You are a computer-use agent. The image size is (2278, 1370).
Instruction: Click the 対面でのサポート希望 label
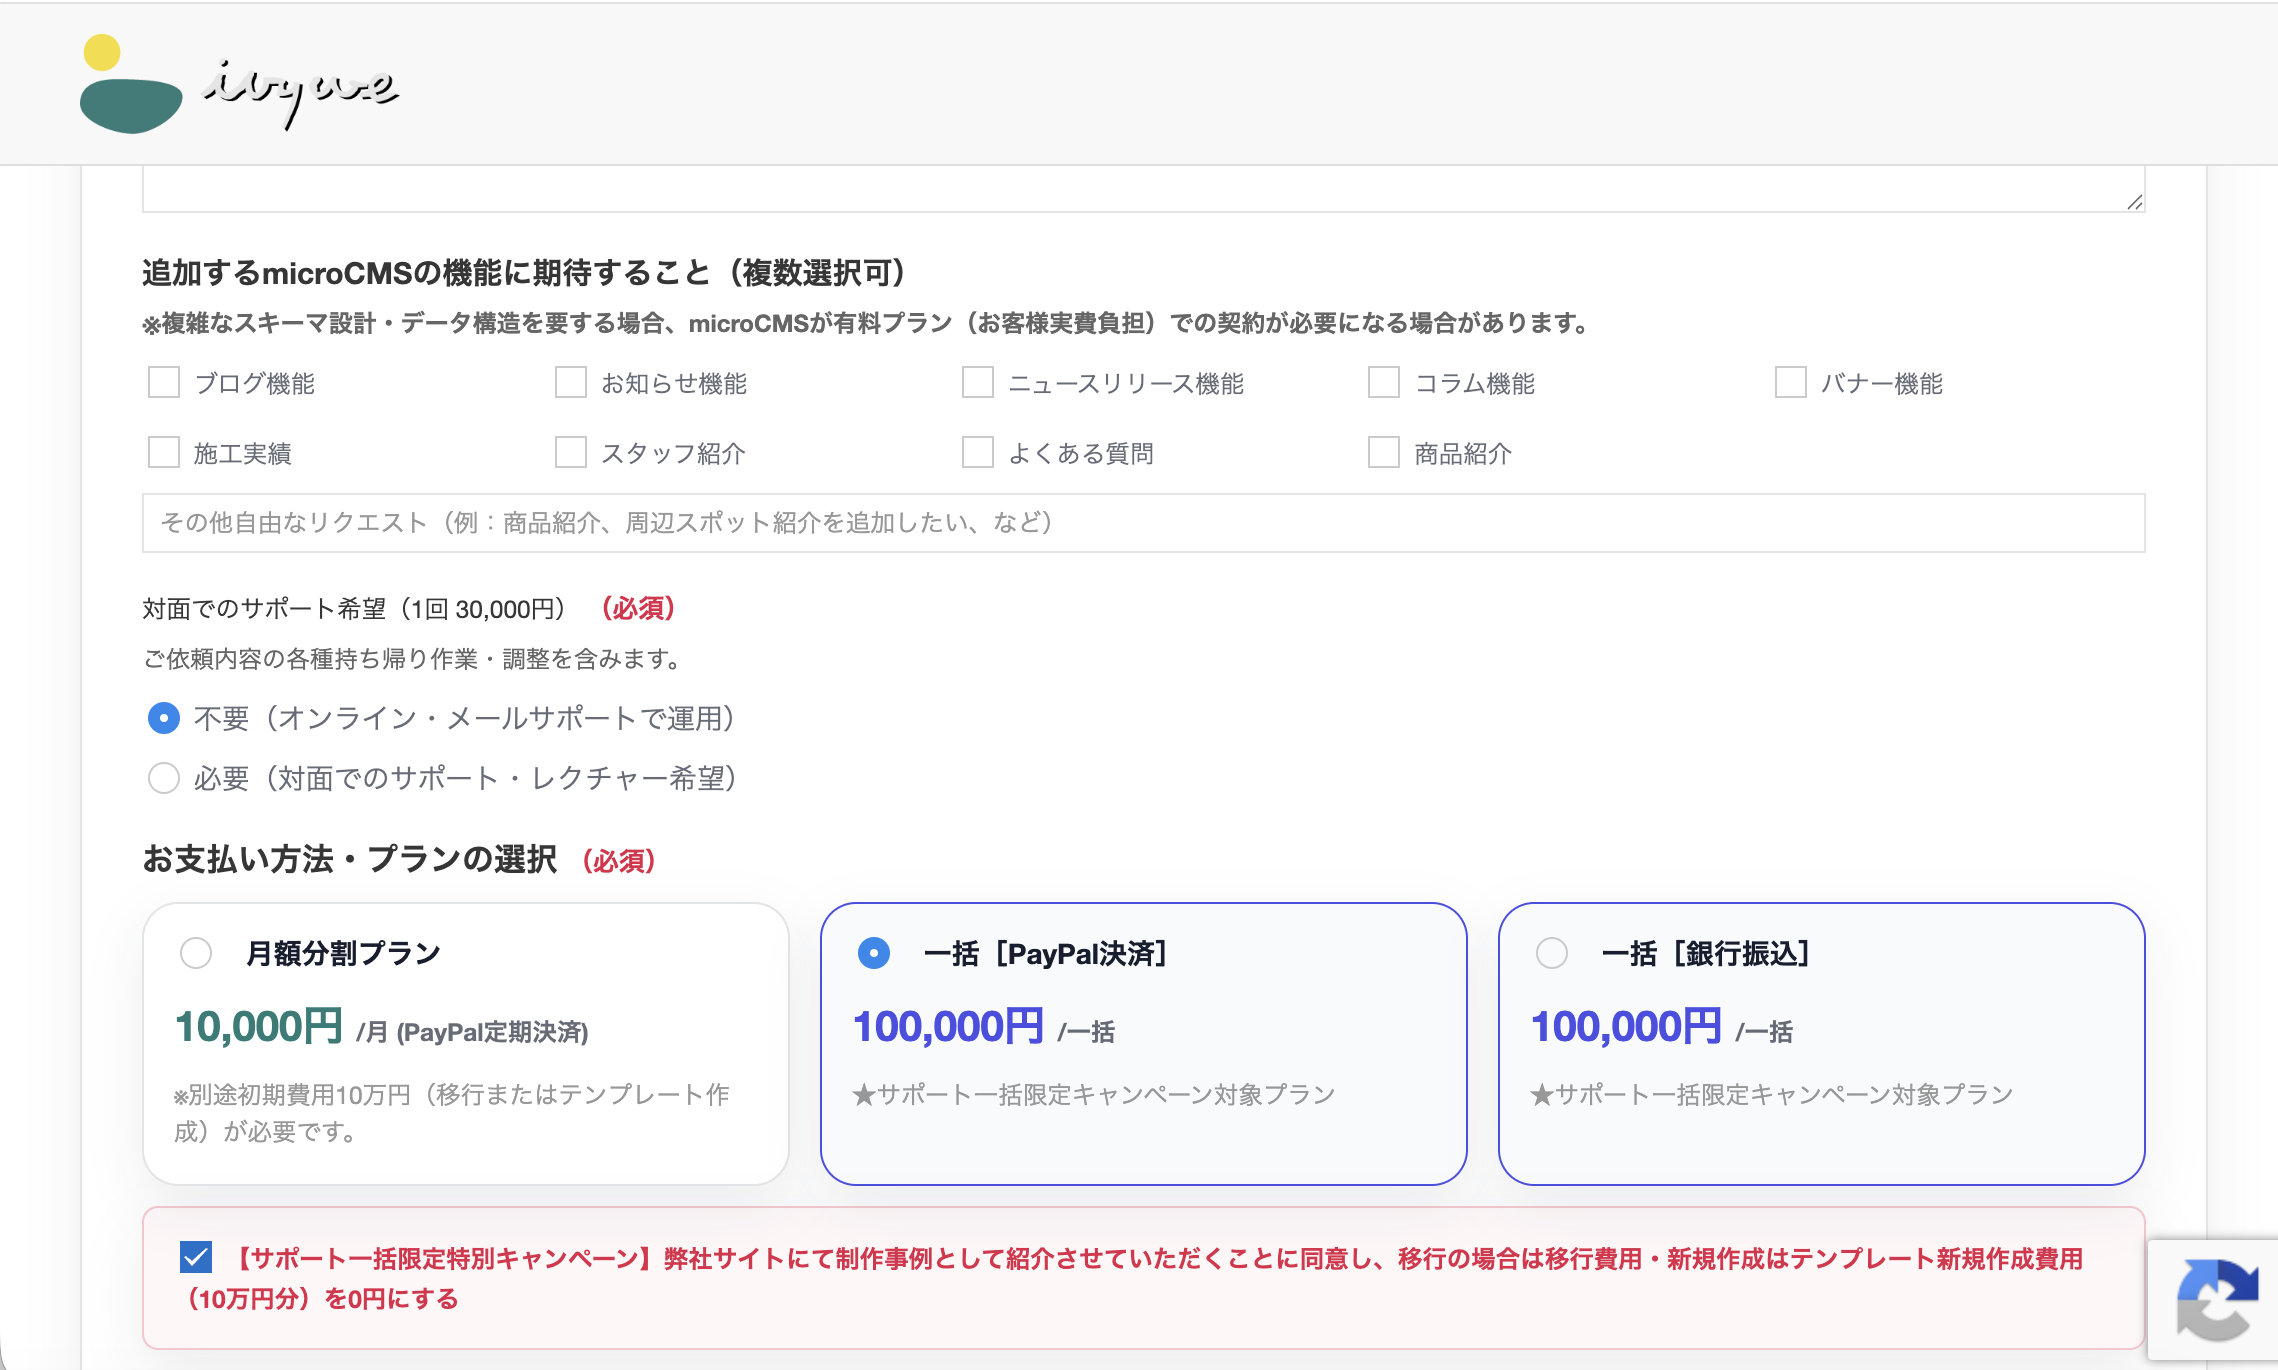356,609
